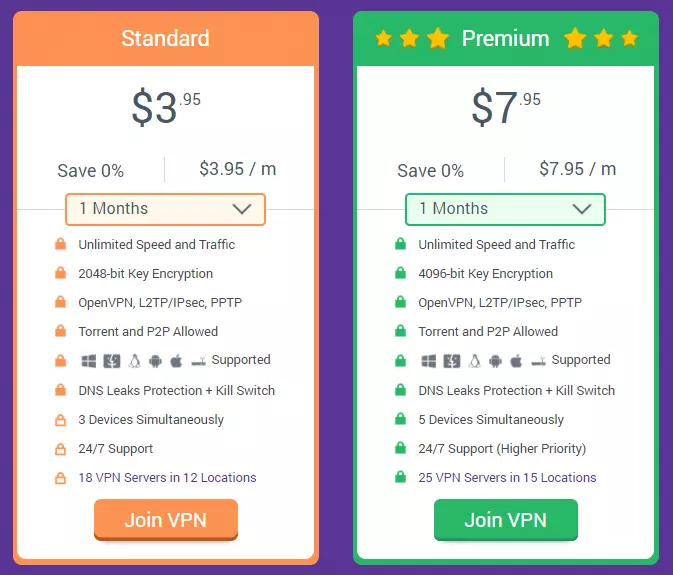Click the router icon in Premium plan

click(x=538, y=361)
